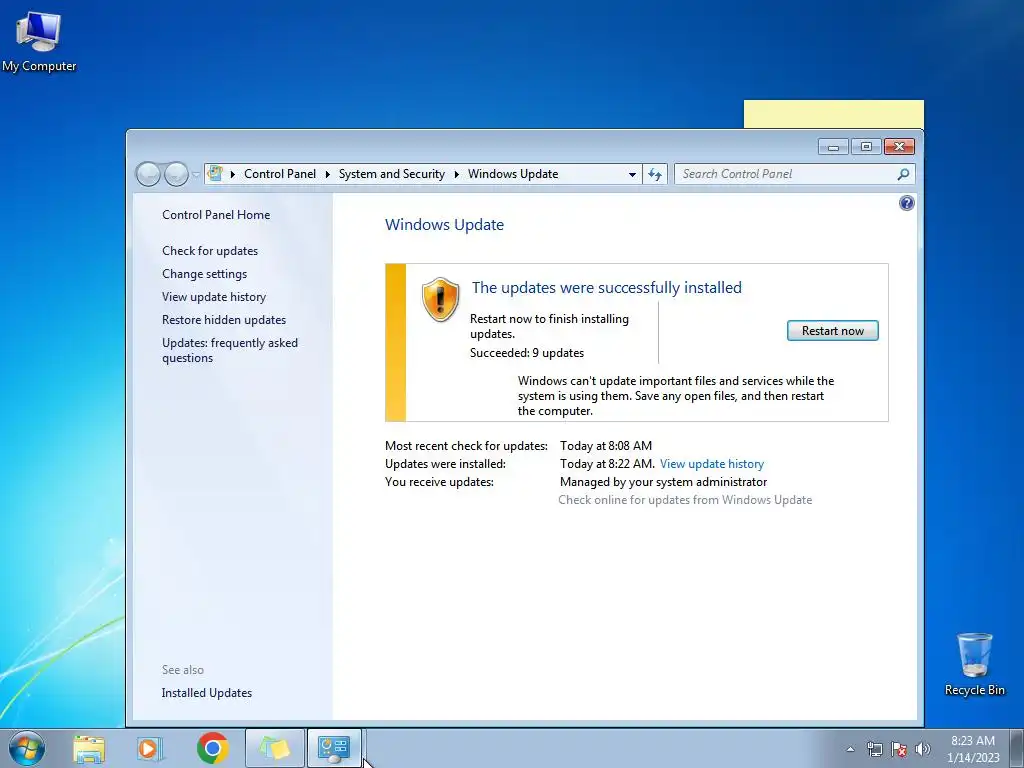The image size is (1024, 768).
Task: Select View update history in left sidebar
Action: pos(214,296)
